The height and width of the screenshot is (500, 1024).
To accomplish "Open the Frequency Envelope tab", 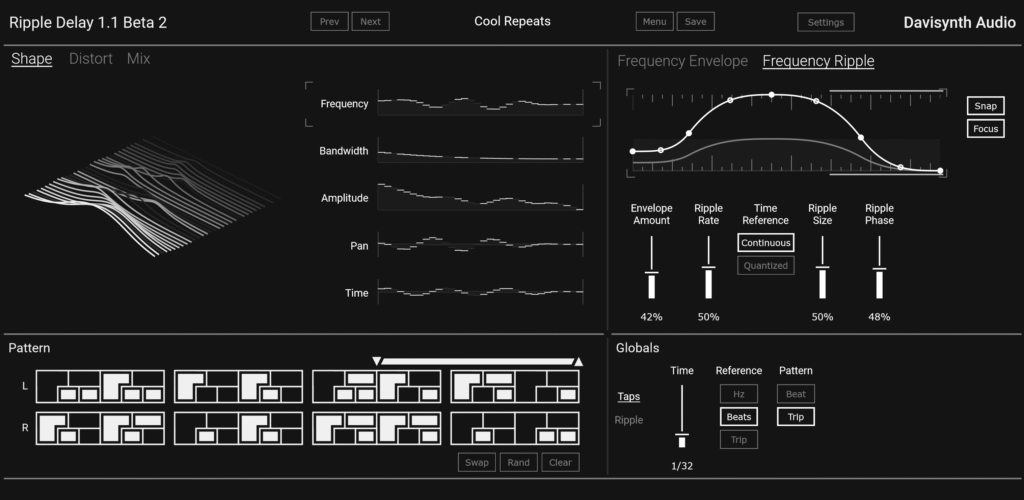I will pos(682,61).
